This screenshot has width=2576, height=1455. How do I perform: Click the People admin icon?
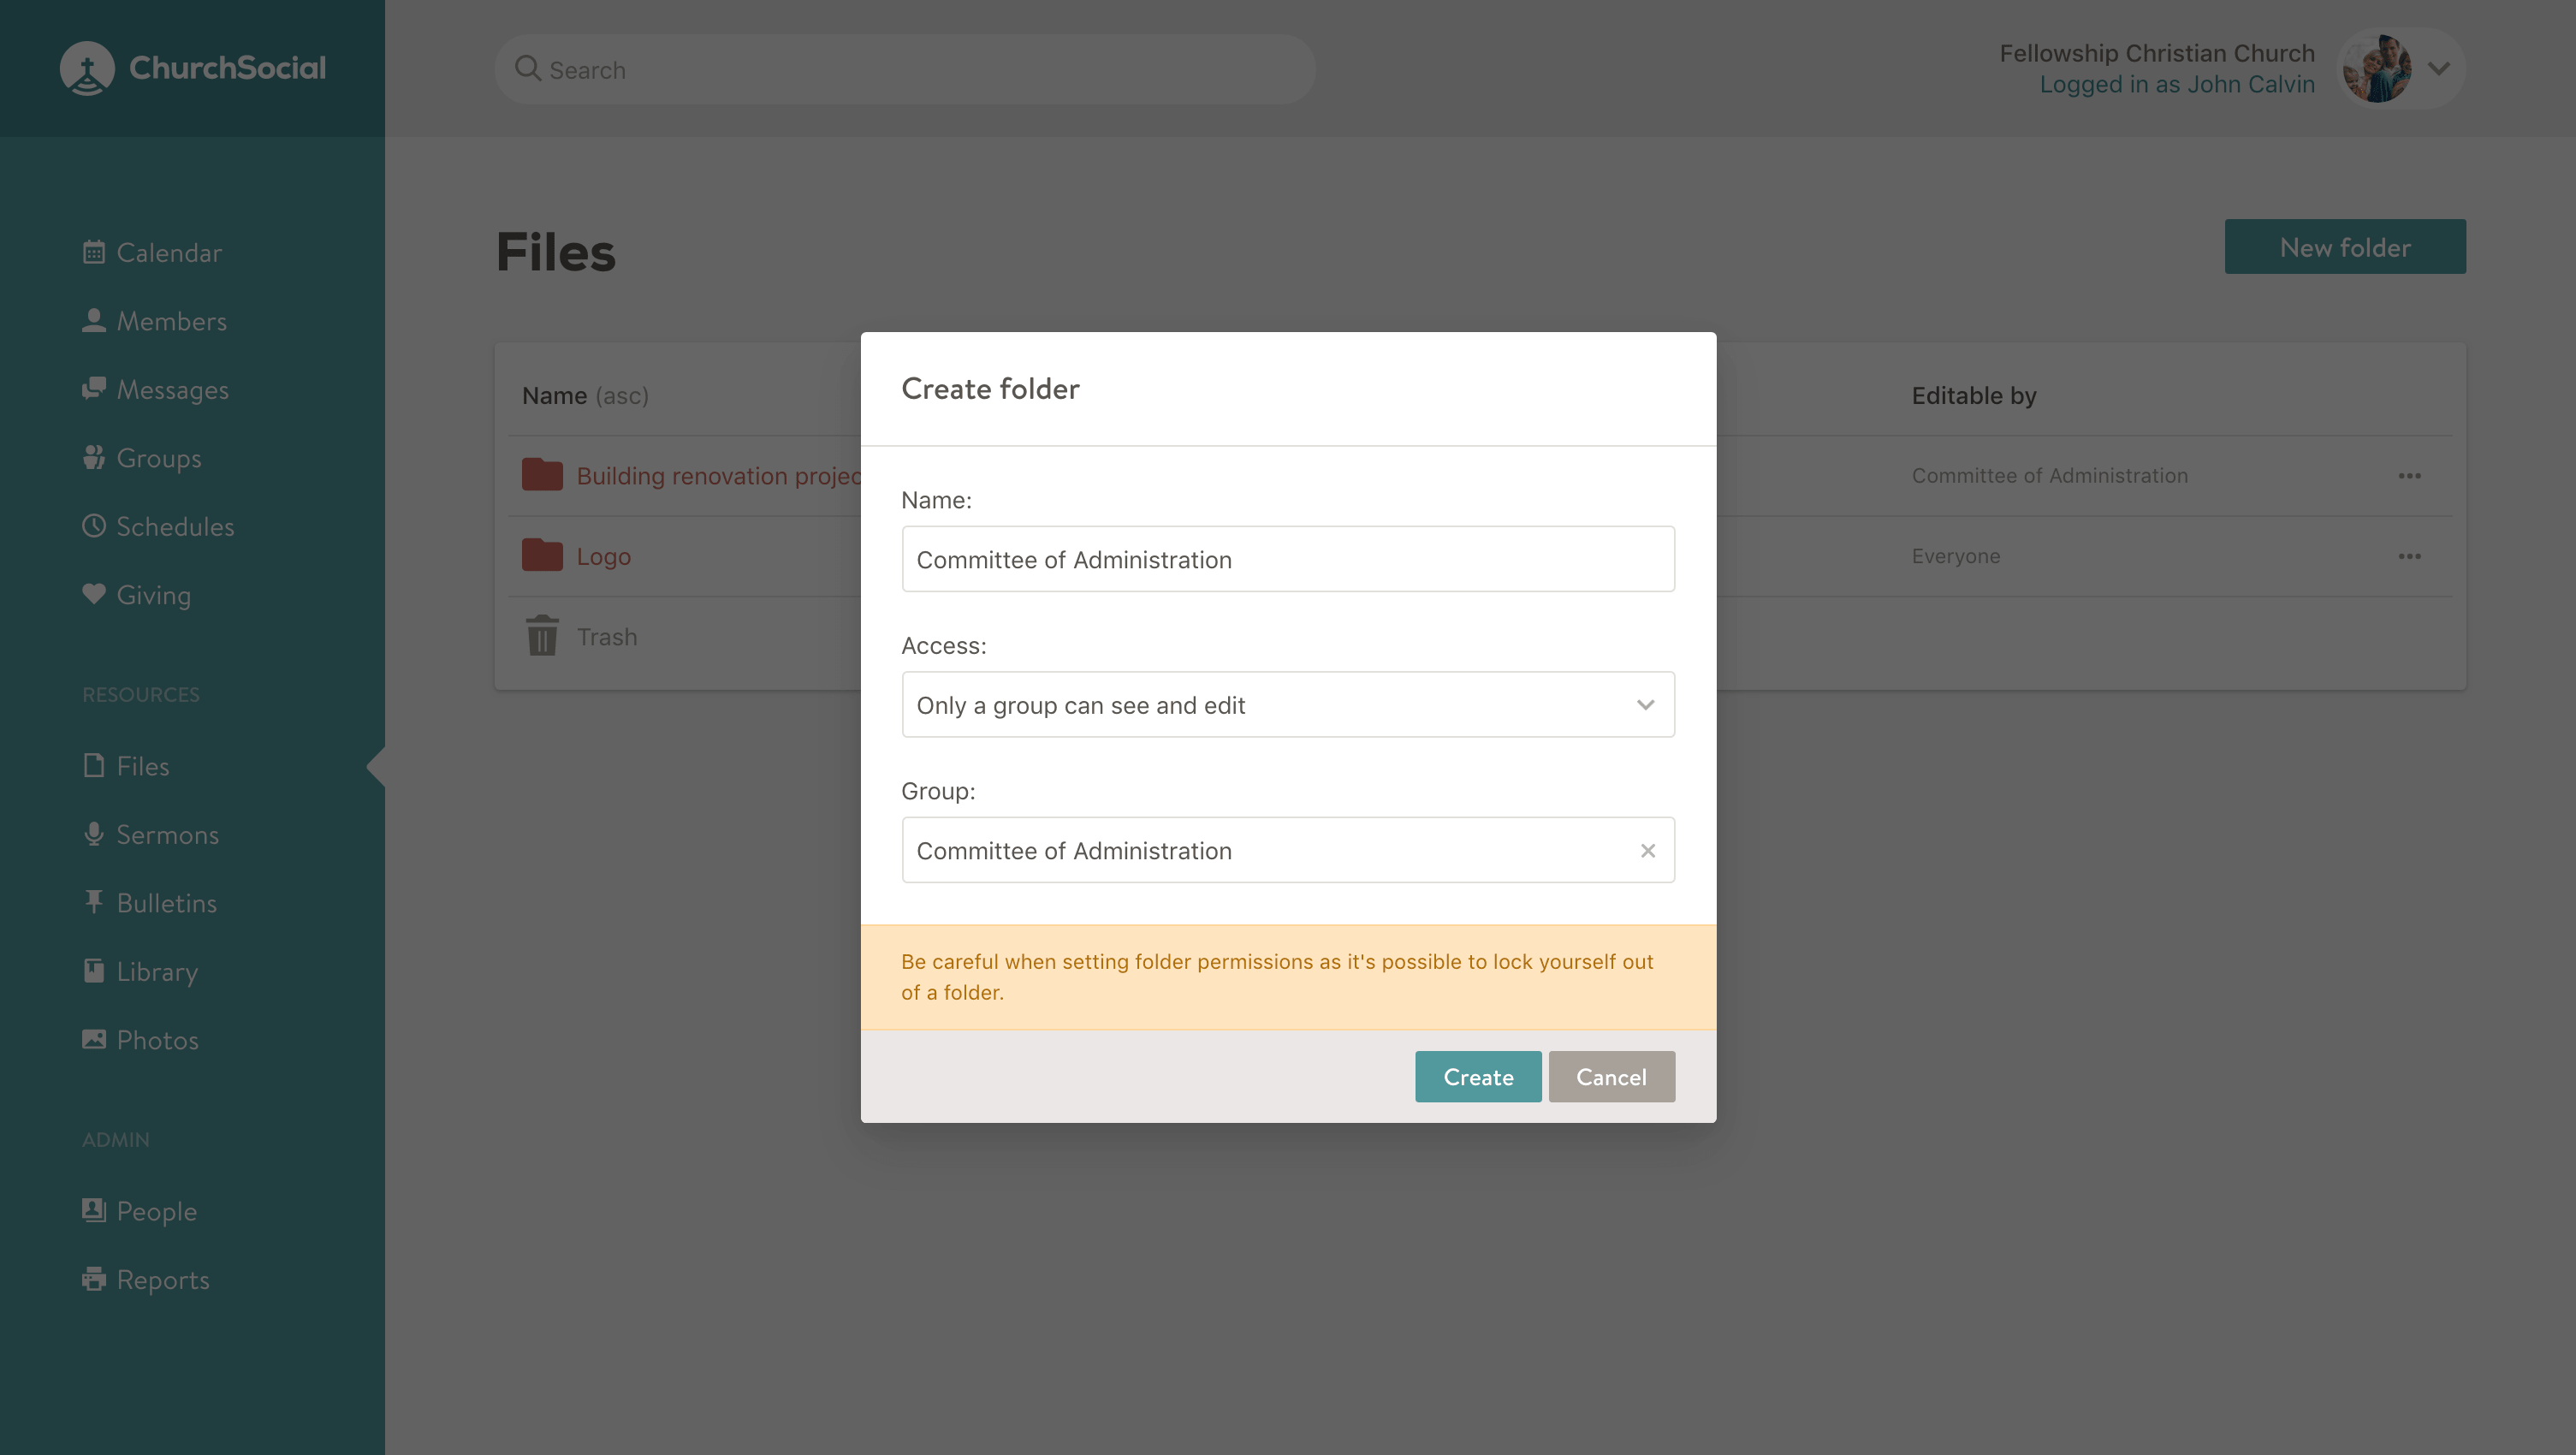tap(94, 1210)
